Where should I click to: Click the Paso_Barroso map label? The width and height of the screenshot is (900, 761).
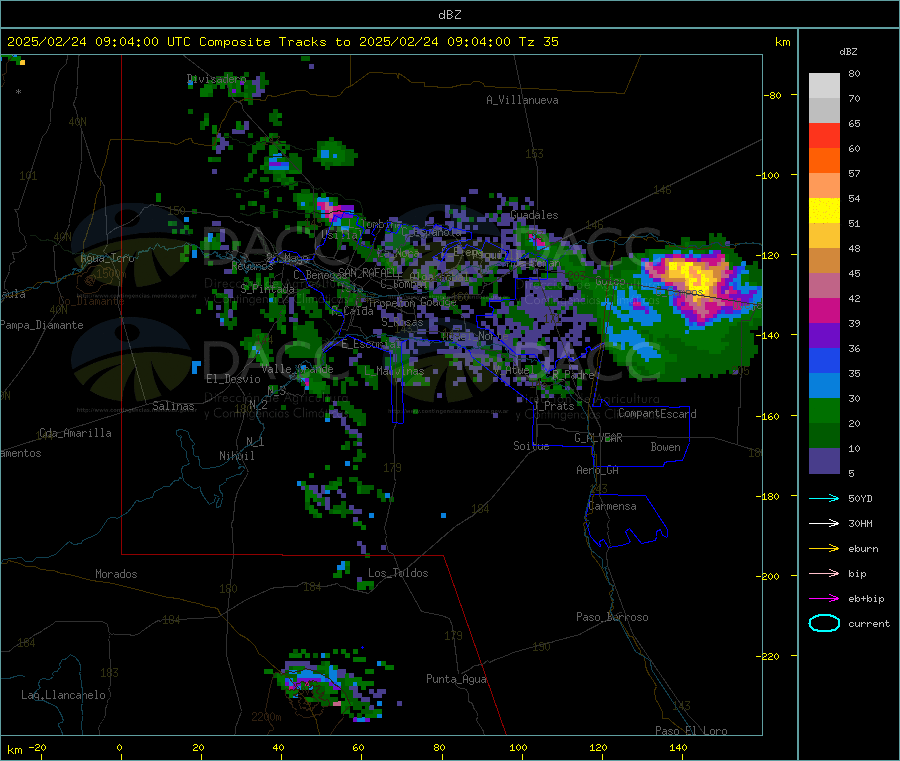pyautogui.click(x=612, y=618)
